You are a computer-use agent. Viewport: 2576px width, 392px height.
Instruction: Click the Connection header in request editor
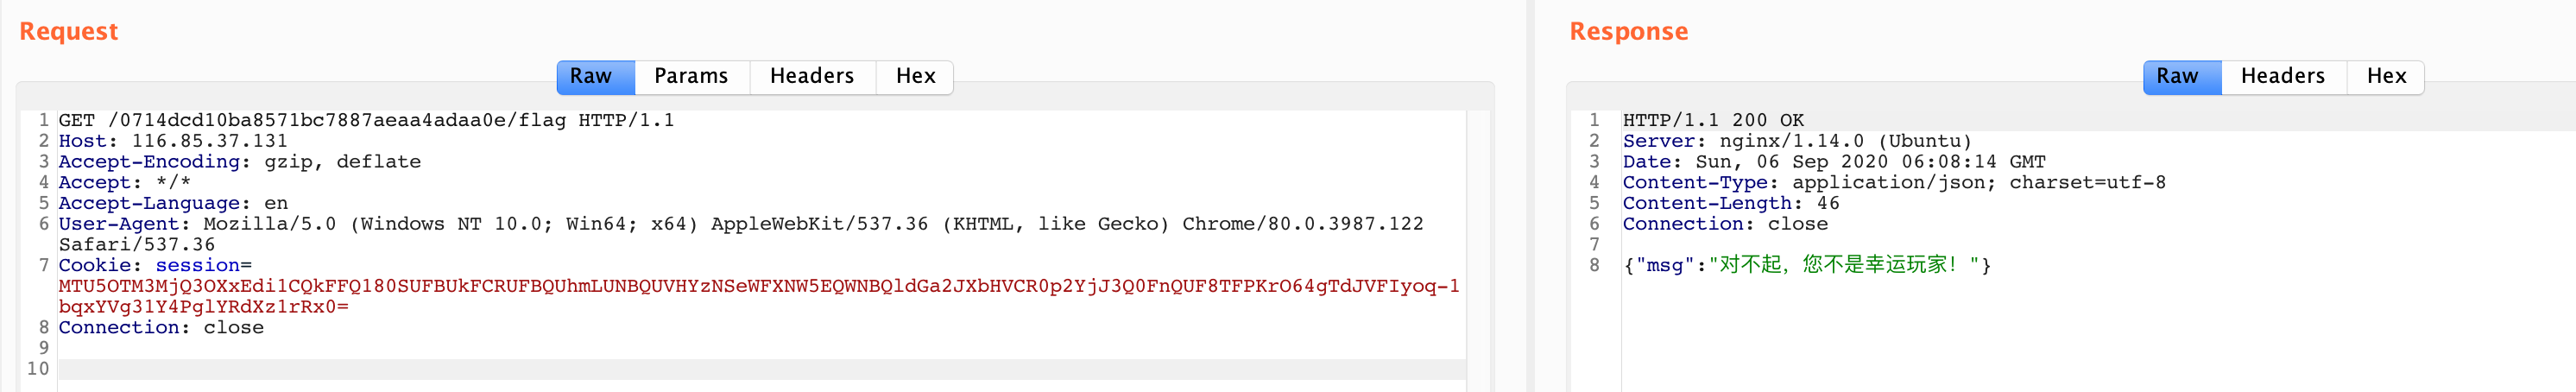point(160,328)
